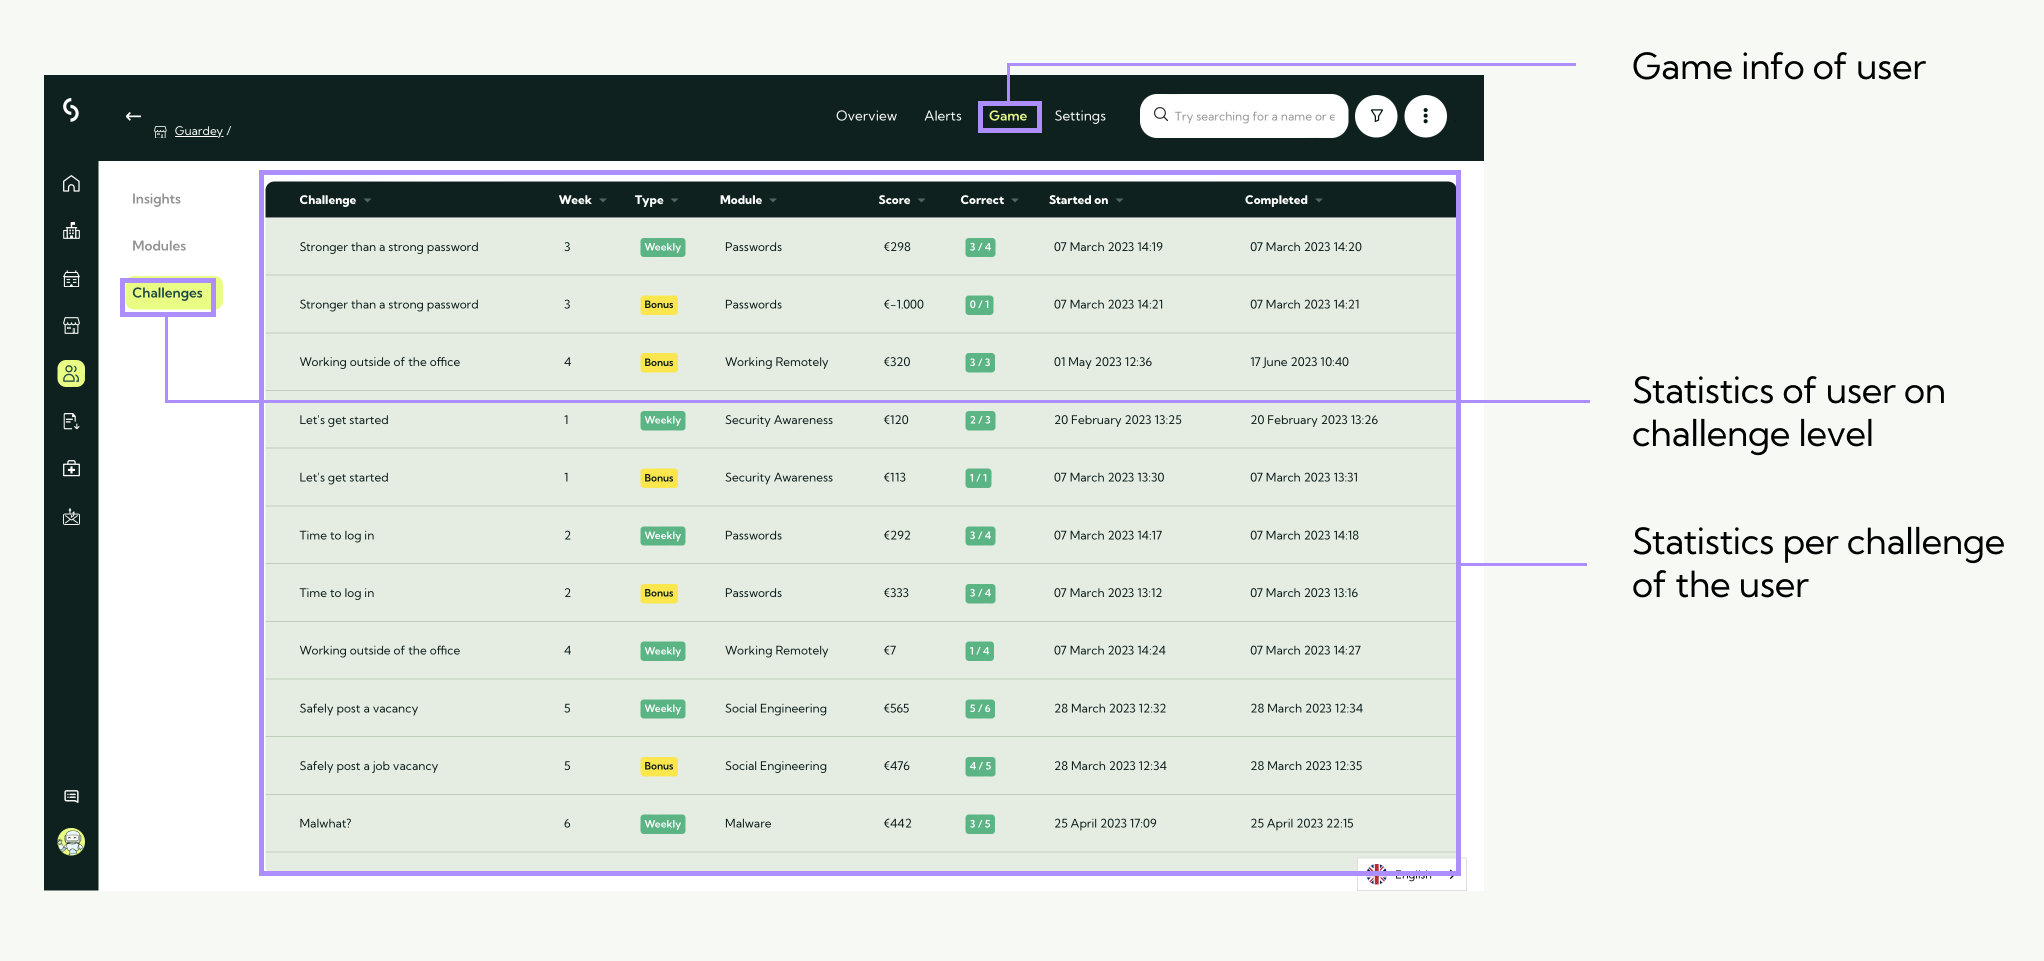
Task: Click the home icon in the sidebar
Action: pyautogui.click(x=71, y=184)
